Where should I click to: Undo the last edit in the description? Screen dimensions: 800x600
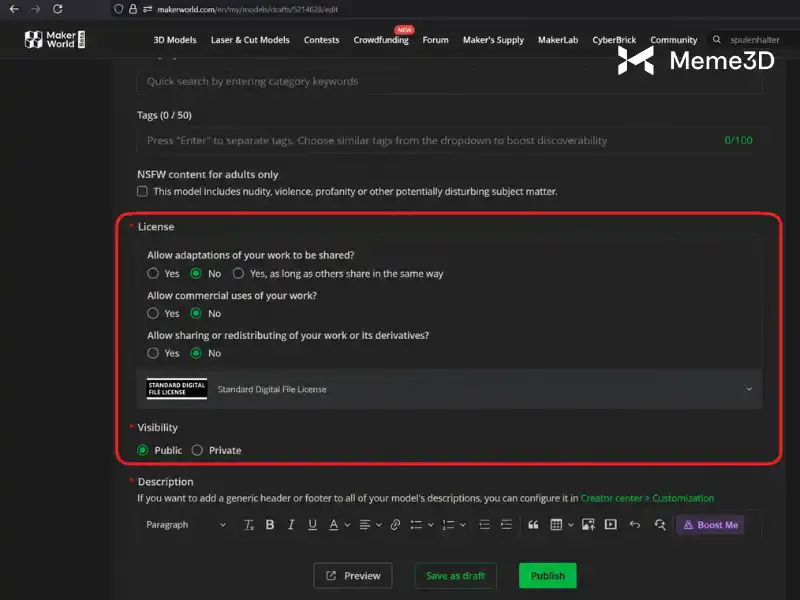pyautogui.click(x=635, y=524)
